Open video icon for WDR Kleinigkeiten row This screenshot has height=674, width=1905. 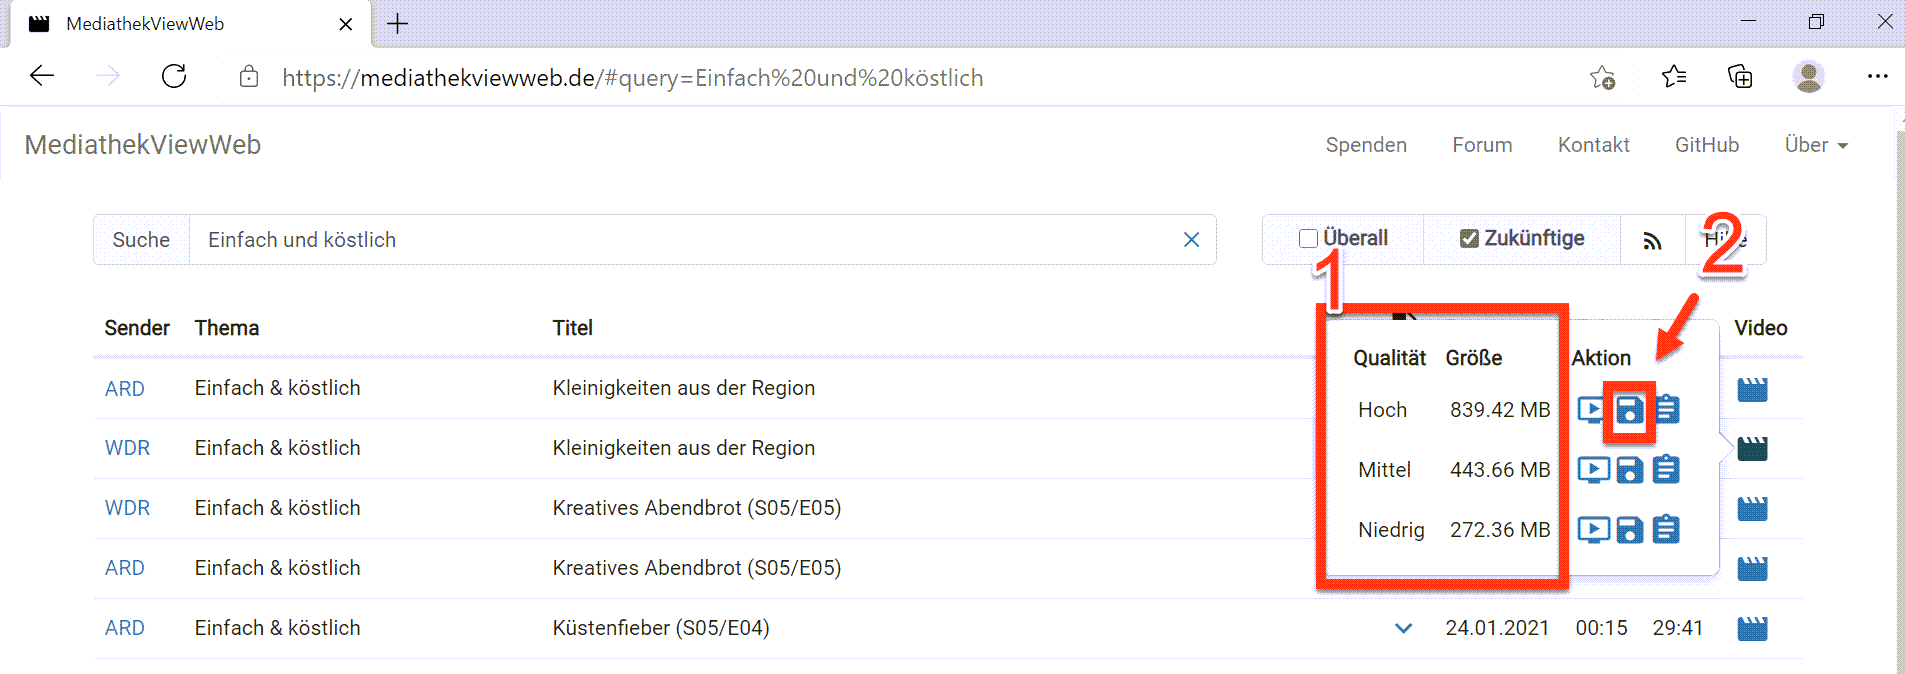coord(1752,449)
